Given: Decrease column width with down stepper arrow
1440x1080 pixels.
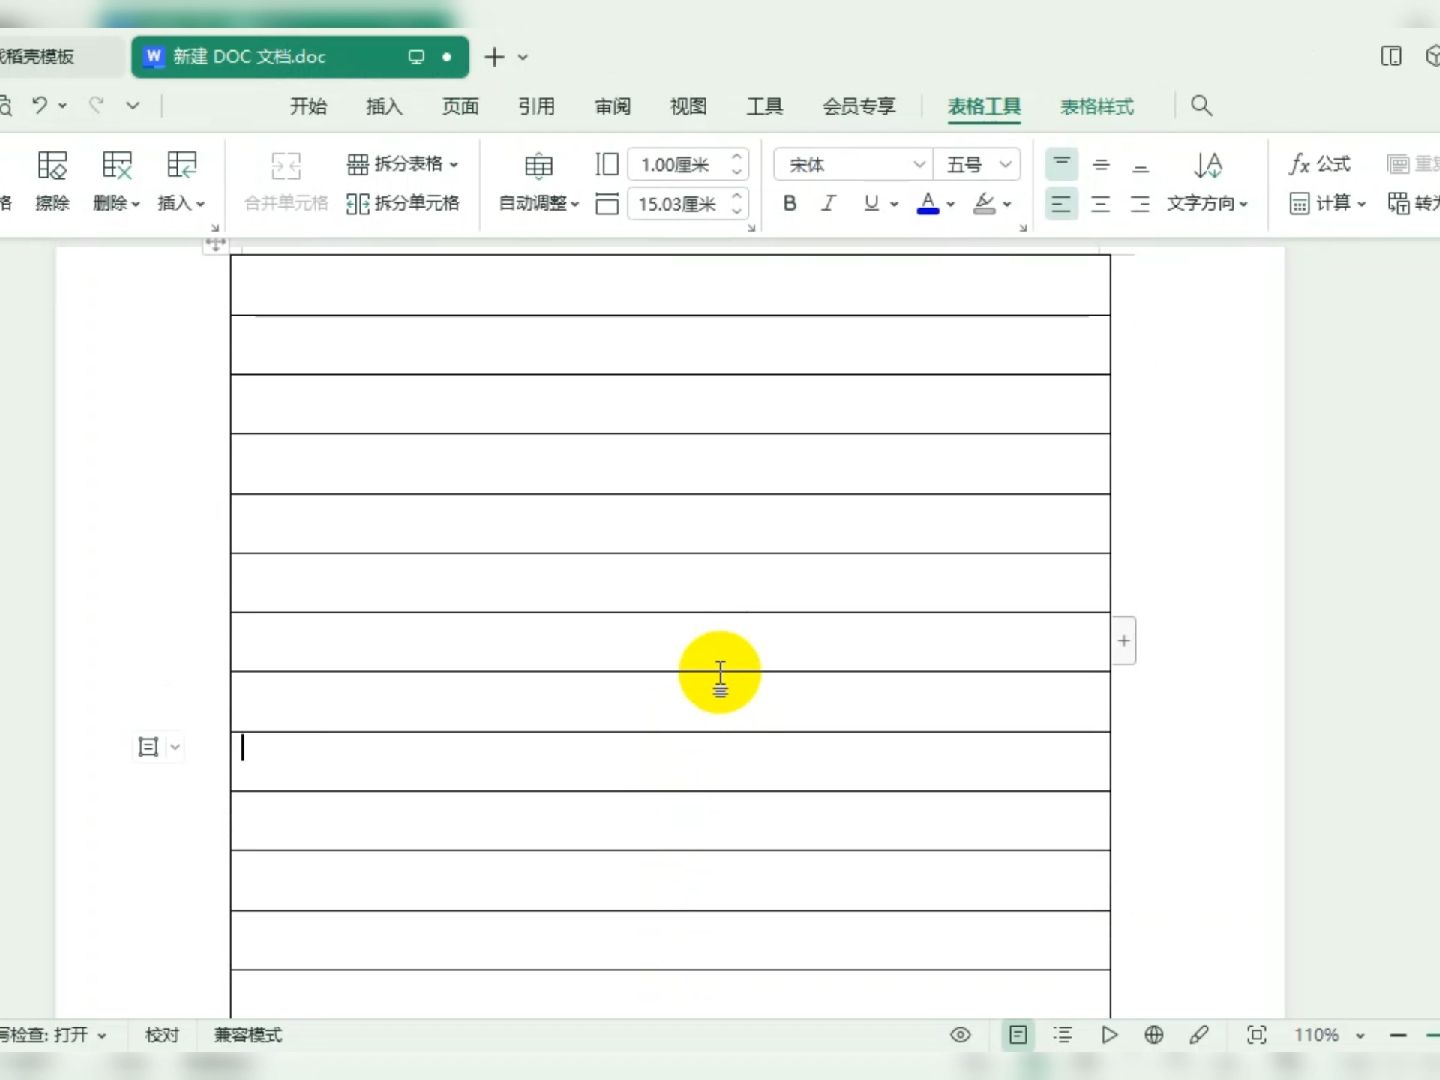Looking at the screenshot, I should tap(737, 211).
